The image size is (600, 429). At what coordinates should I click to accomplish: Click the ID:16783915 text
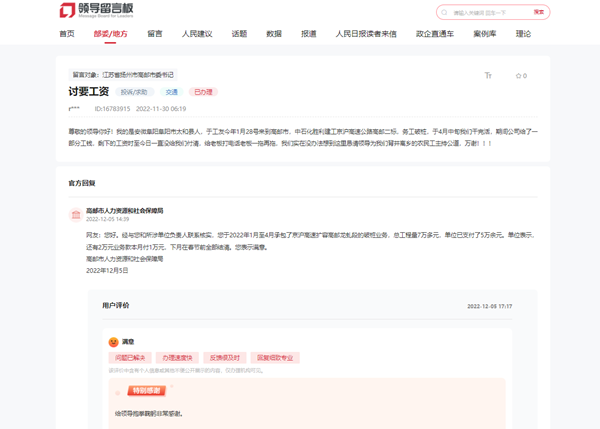(112, 109)
